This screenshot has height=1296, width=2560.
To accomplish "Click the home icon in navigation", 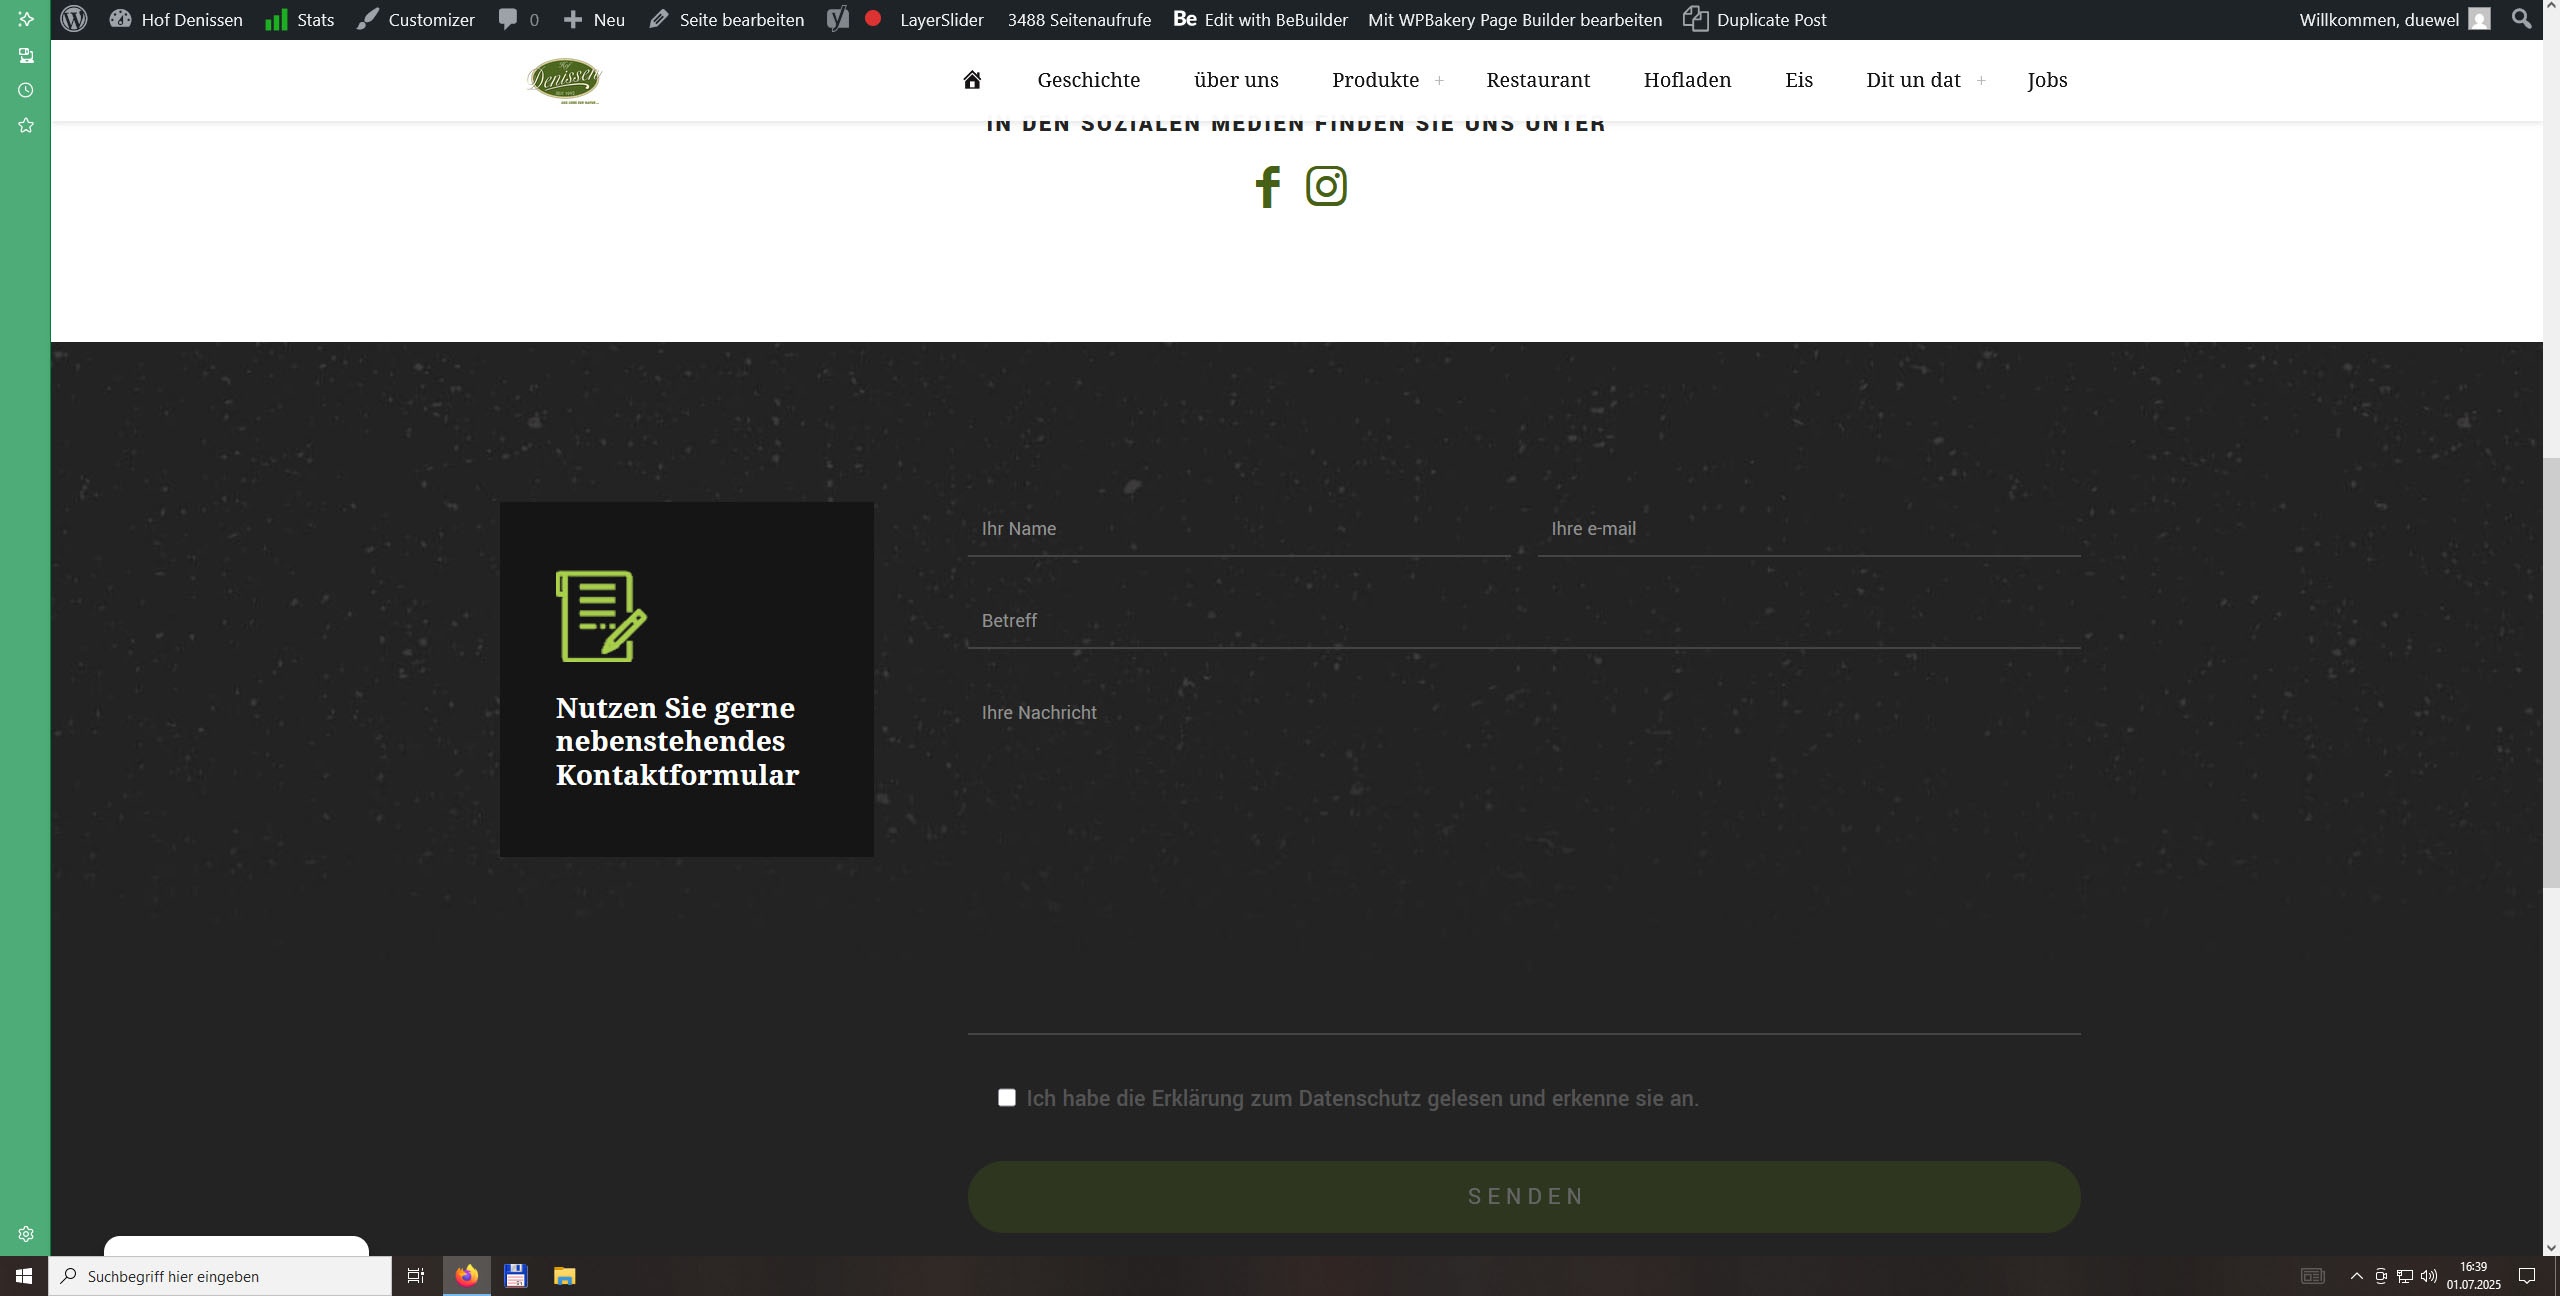I will 971,80.
